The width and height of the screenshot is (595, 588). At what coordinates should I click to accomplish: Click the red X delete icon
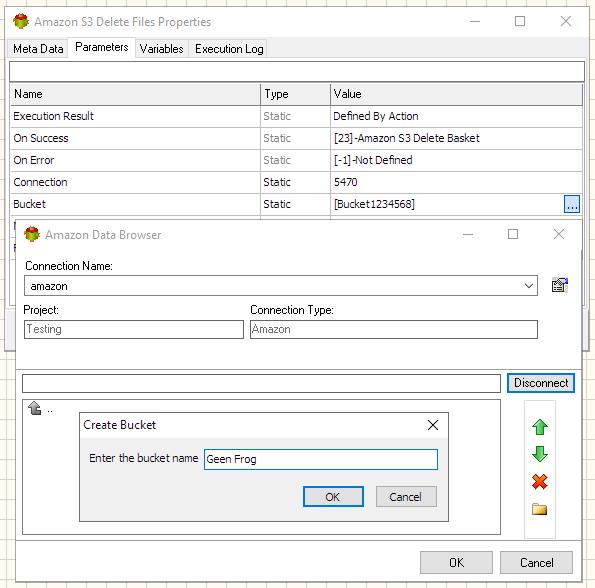point(540,482)
